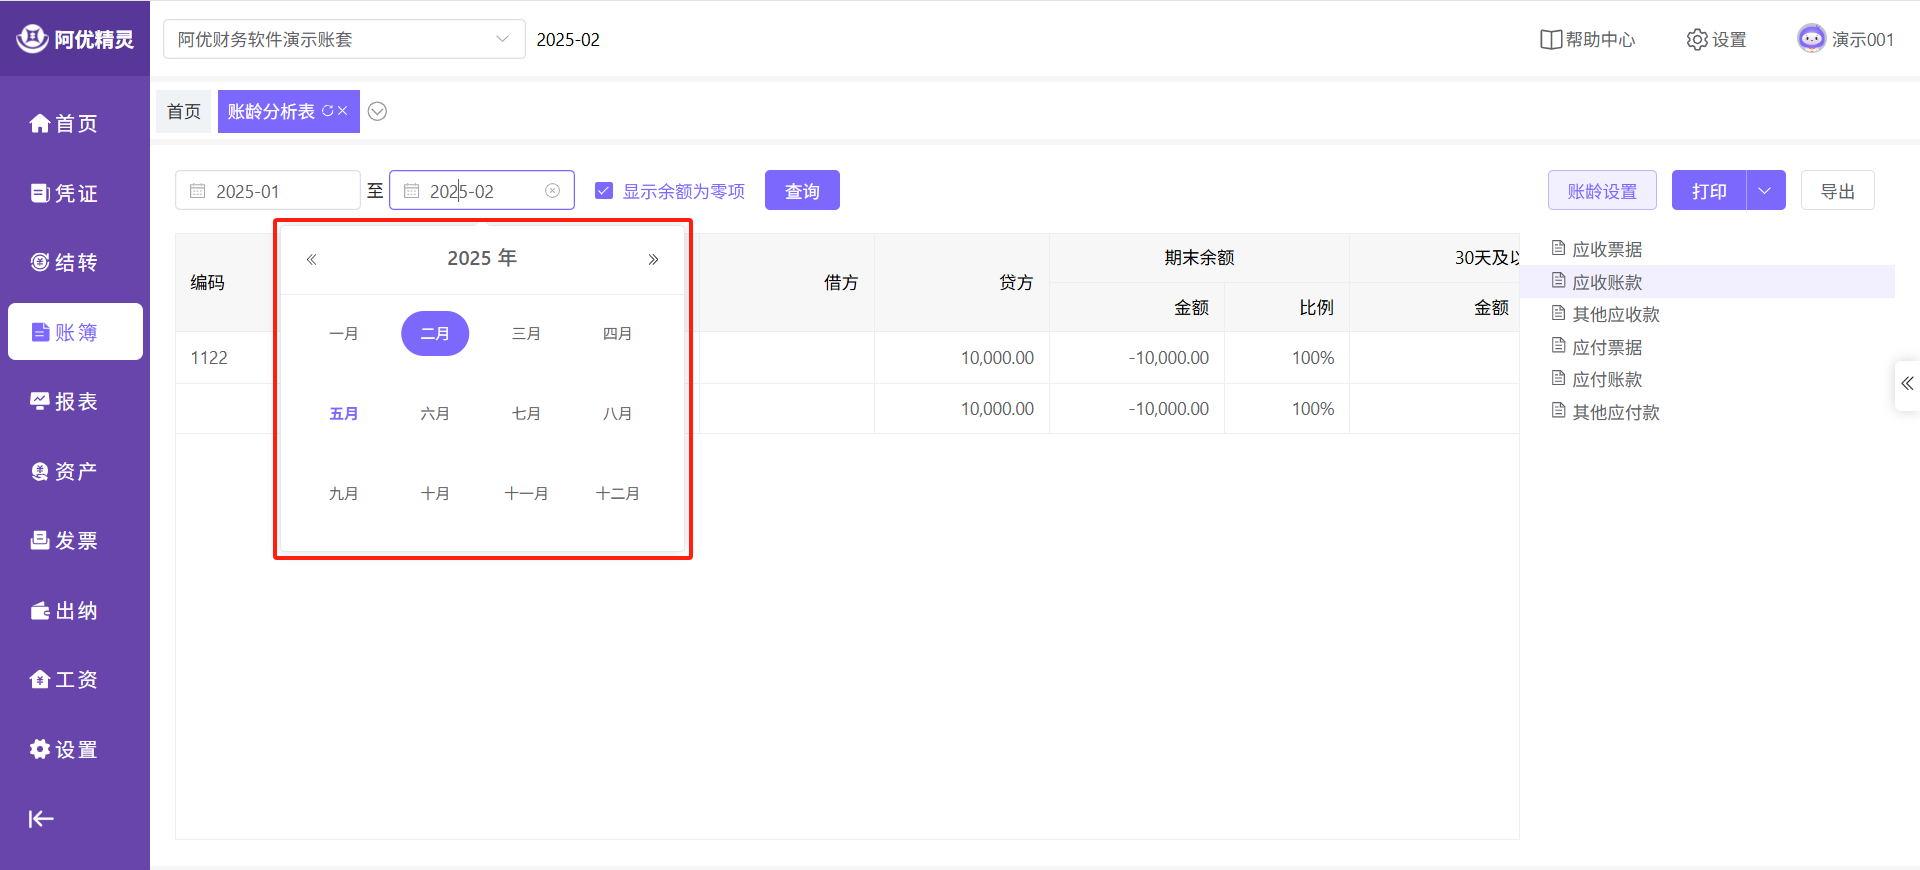Switch to the 首页 tab
This screenshot has height=870, width=1920.
click(184, 111)
